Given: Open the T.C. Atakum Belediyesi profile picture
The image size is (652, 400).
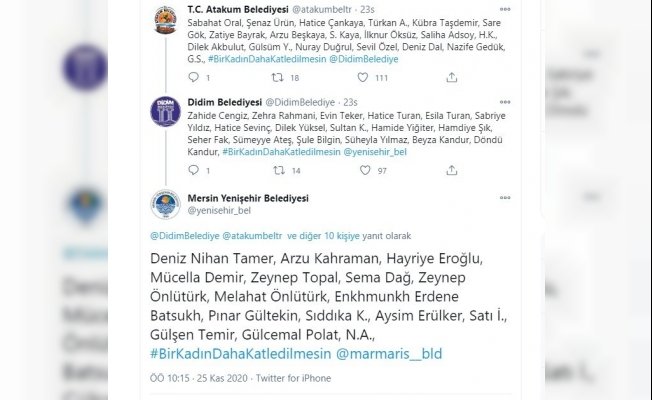Looking at the screenshot, I should coord(165,22).
